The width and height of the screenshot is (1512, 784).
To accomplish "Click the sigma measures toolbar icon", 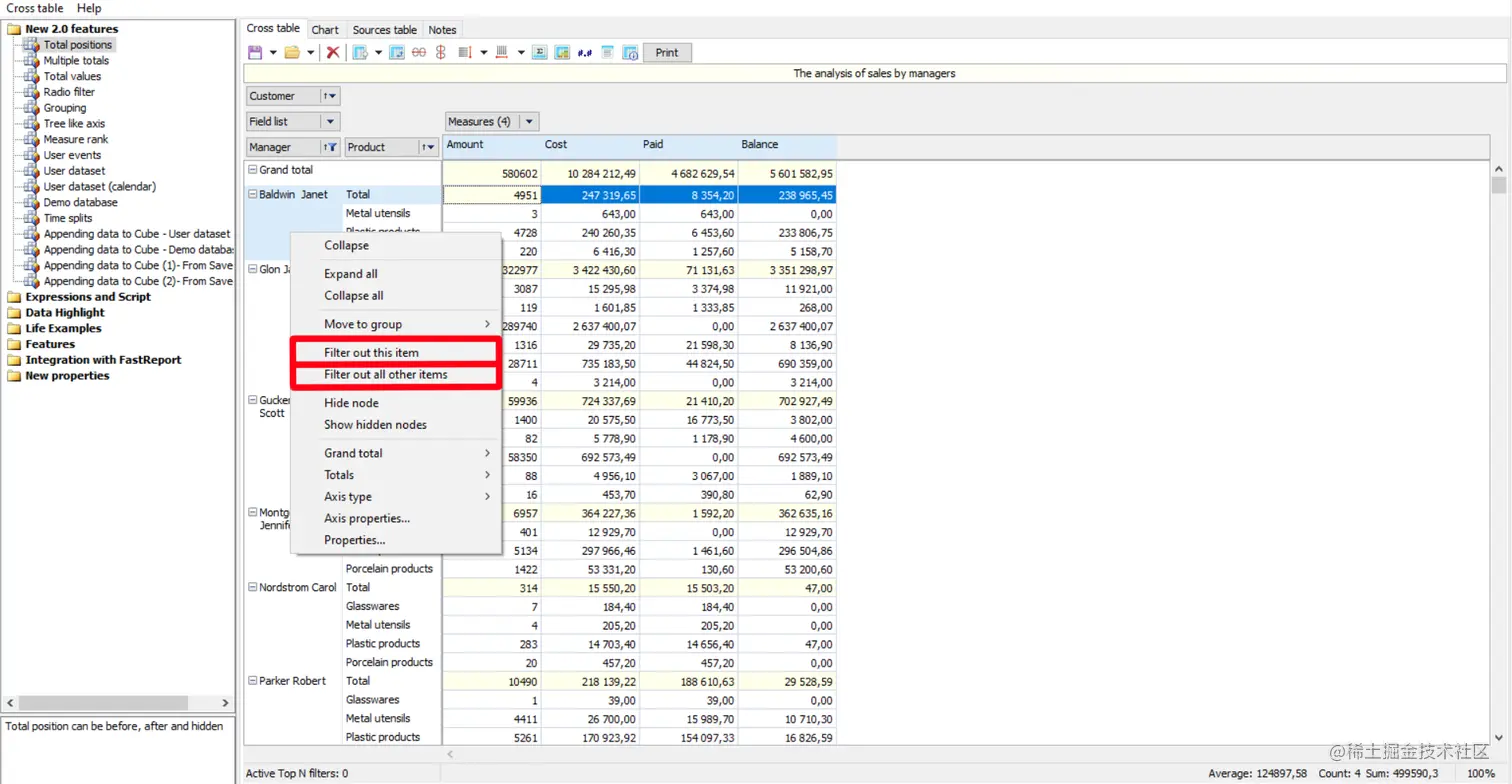I will 540,53.
